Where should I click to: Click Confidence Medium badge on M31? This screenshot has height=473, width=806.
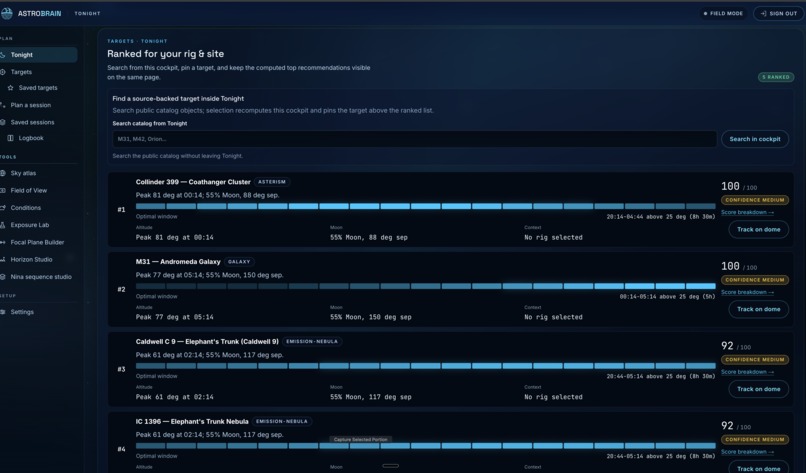pyautogui.click(x=755, y=280)
